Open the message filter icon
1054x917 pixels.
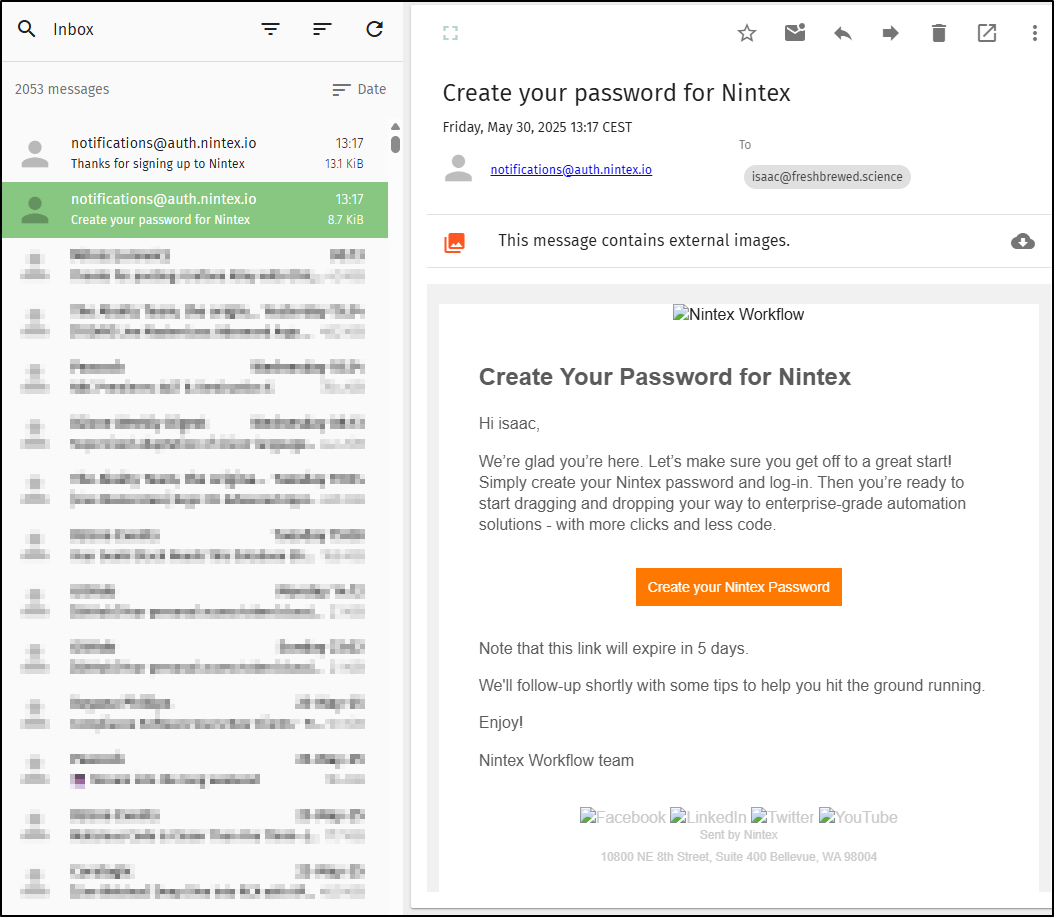(x=270, y=29)
